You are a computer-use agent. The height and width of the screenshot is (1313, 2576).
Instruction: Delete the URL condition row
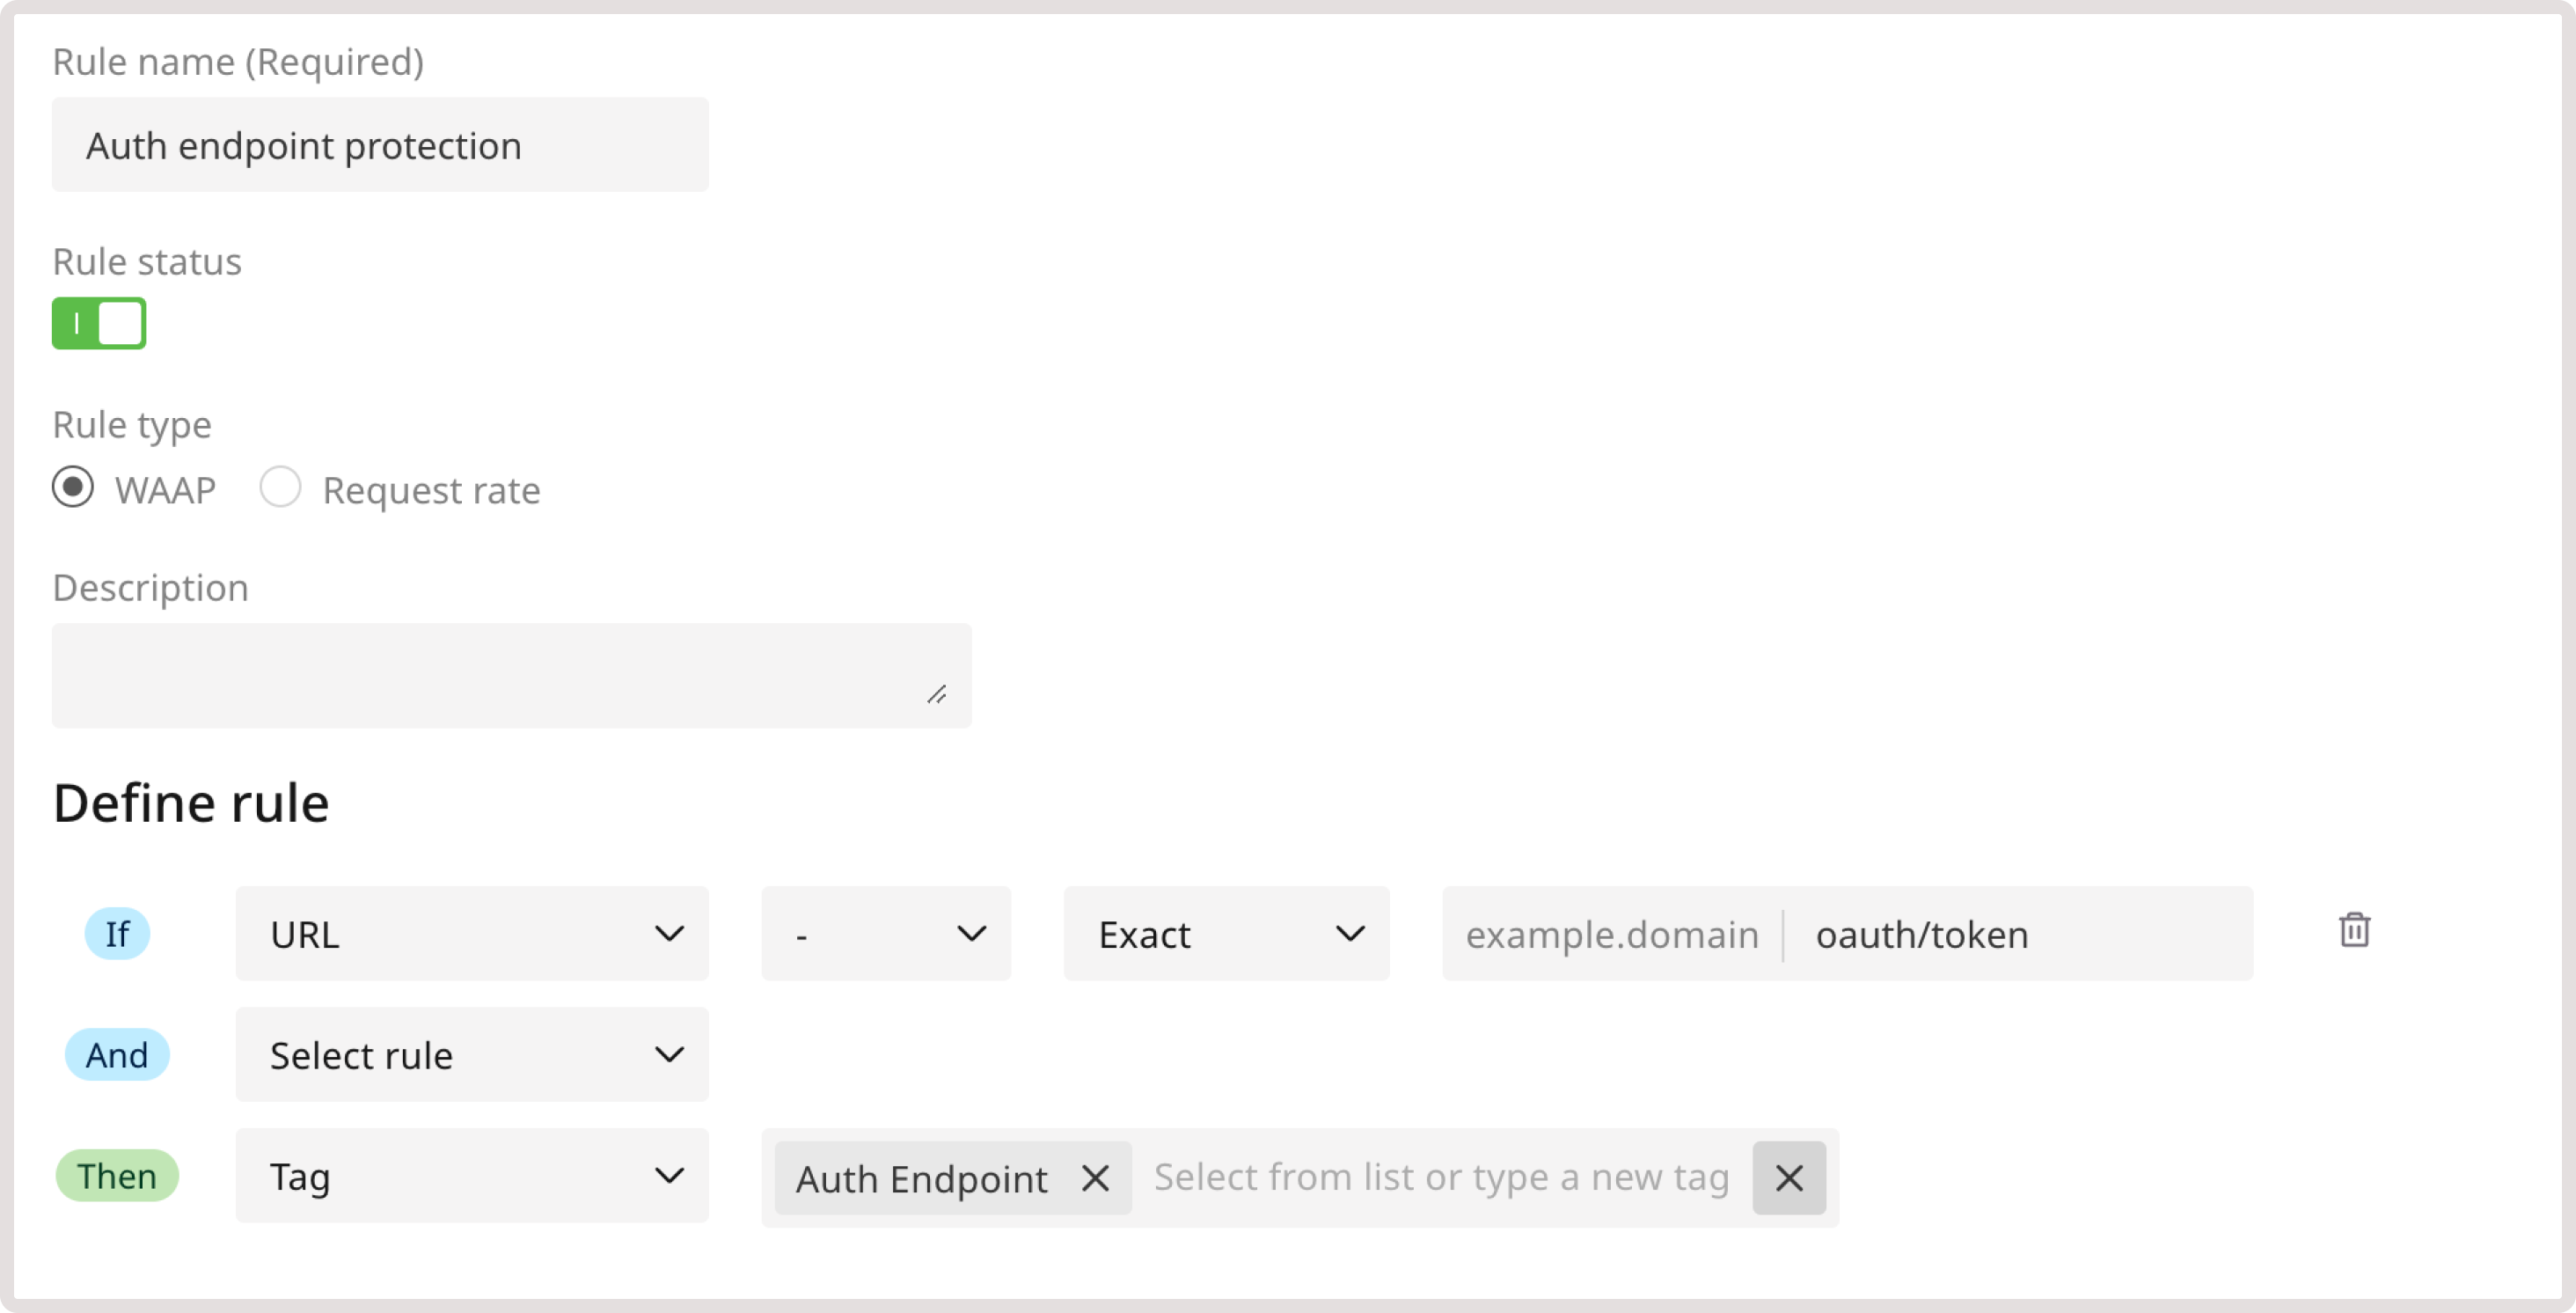(x=2356, y=932)
